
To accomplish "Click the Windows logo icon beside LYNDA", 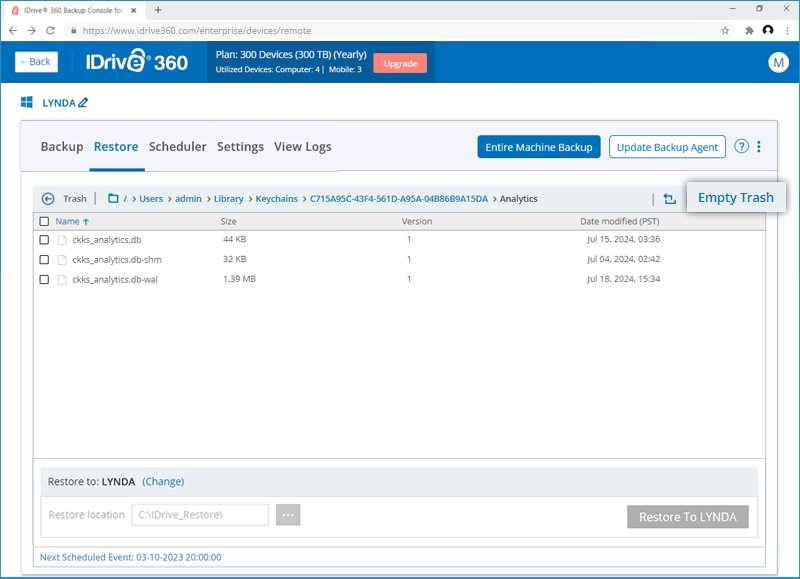I will click(x=27, y=103).
